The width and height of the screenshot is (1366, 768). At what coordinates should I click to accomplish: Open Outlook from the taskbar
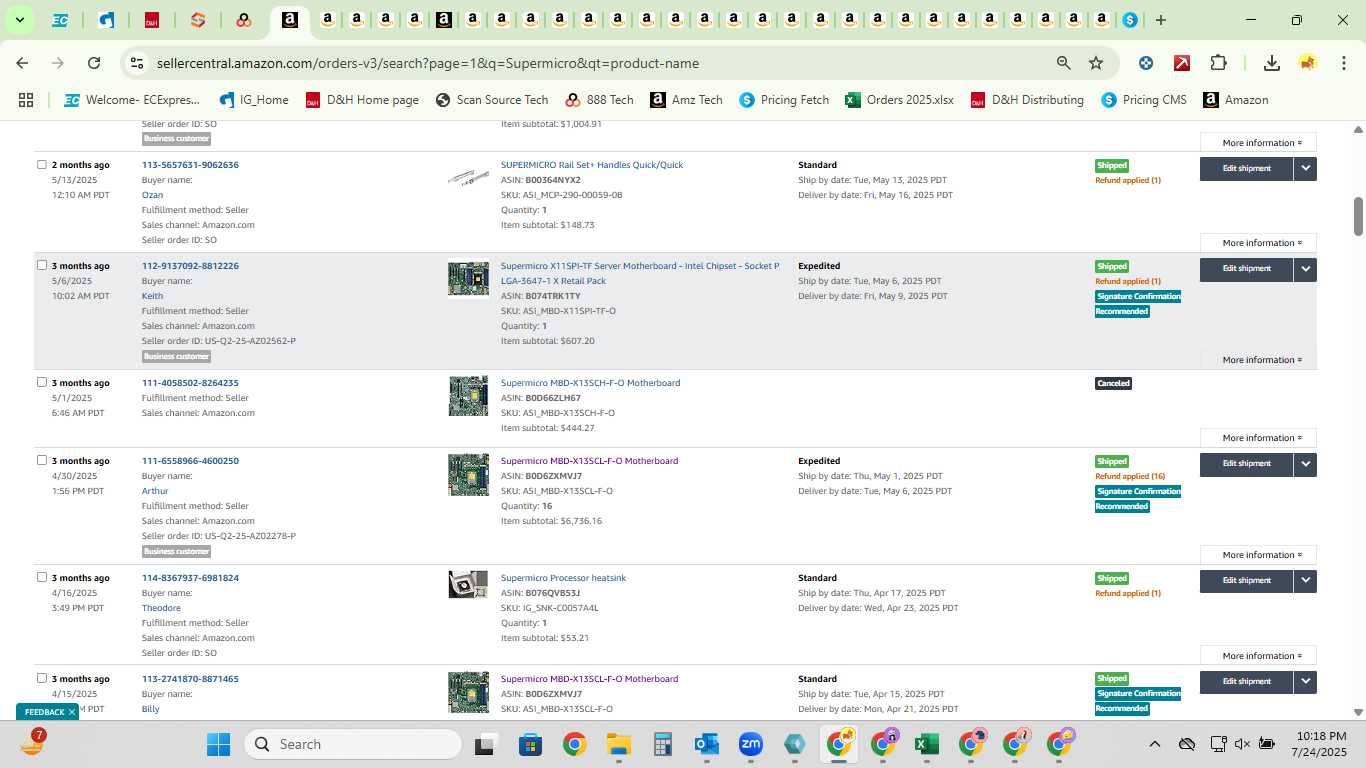(707, 744)
